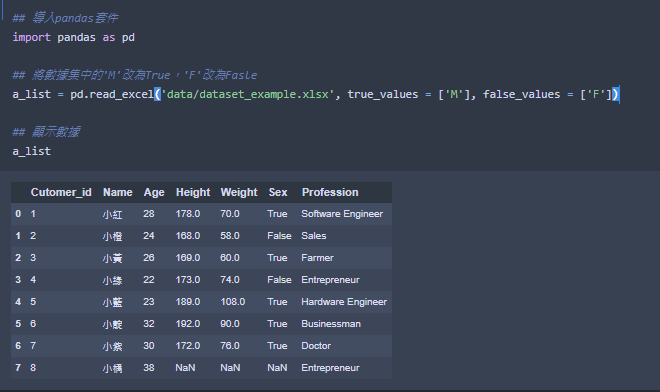Click the Age column header

(x=154, y=193)
